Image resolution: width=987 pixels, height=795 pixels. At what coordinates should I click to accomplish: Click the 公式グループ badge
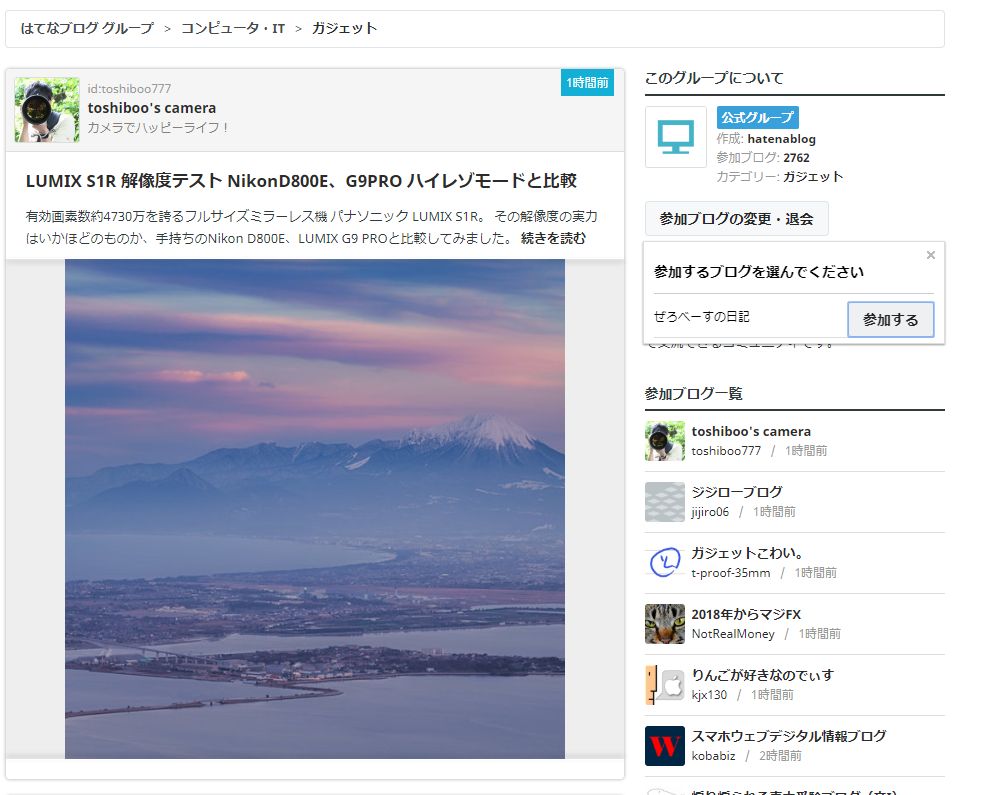(x=757, y=118)
